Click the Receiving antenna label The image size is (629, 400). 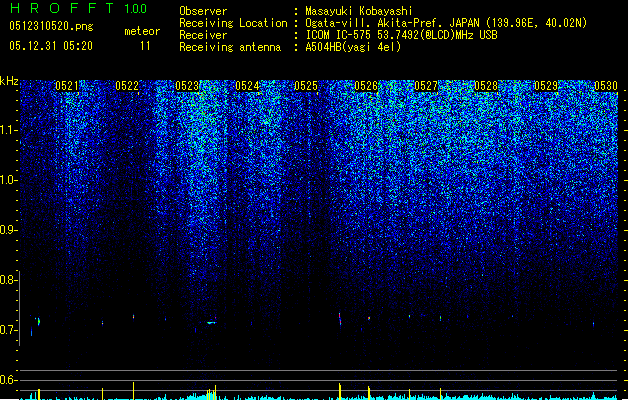click(x=230, y=47)
